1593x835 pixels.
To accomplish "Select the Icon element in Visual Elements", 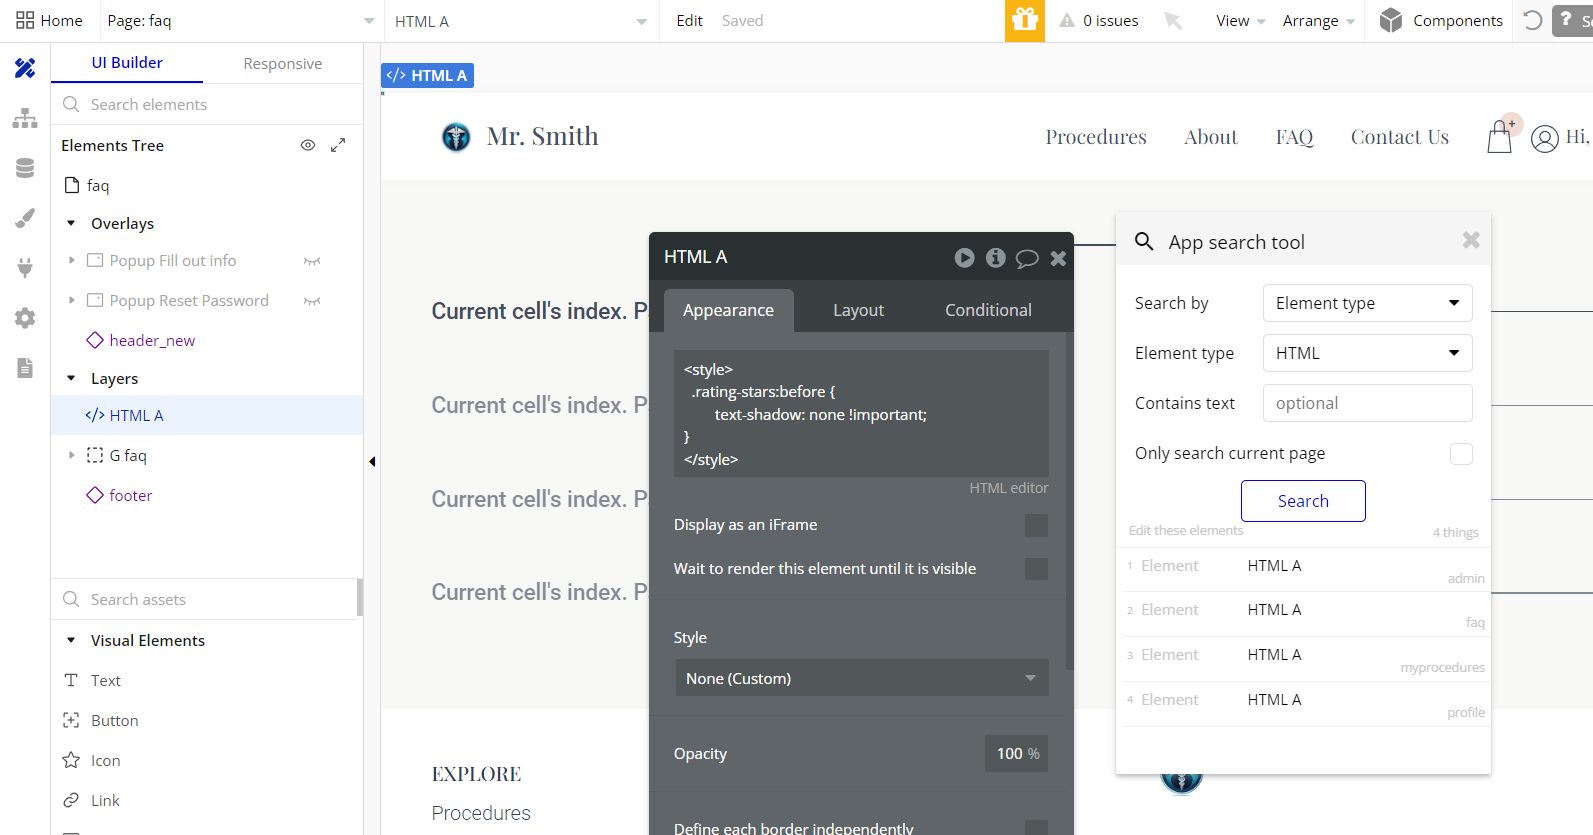I will click(x=105, y=760).
